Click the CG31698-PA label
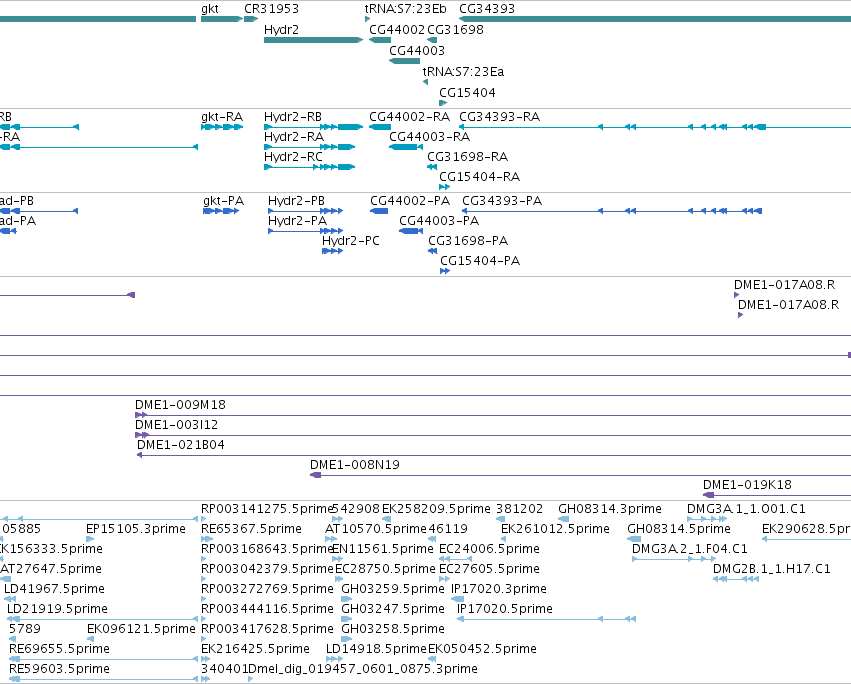The height and width of the screenshot is (684, 851). click(x=468, y=241)
